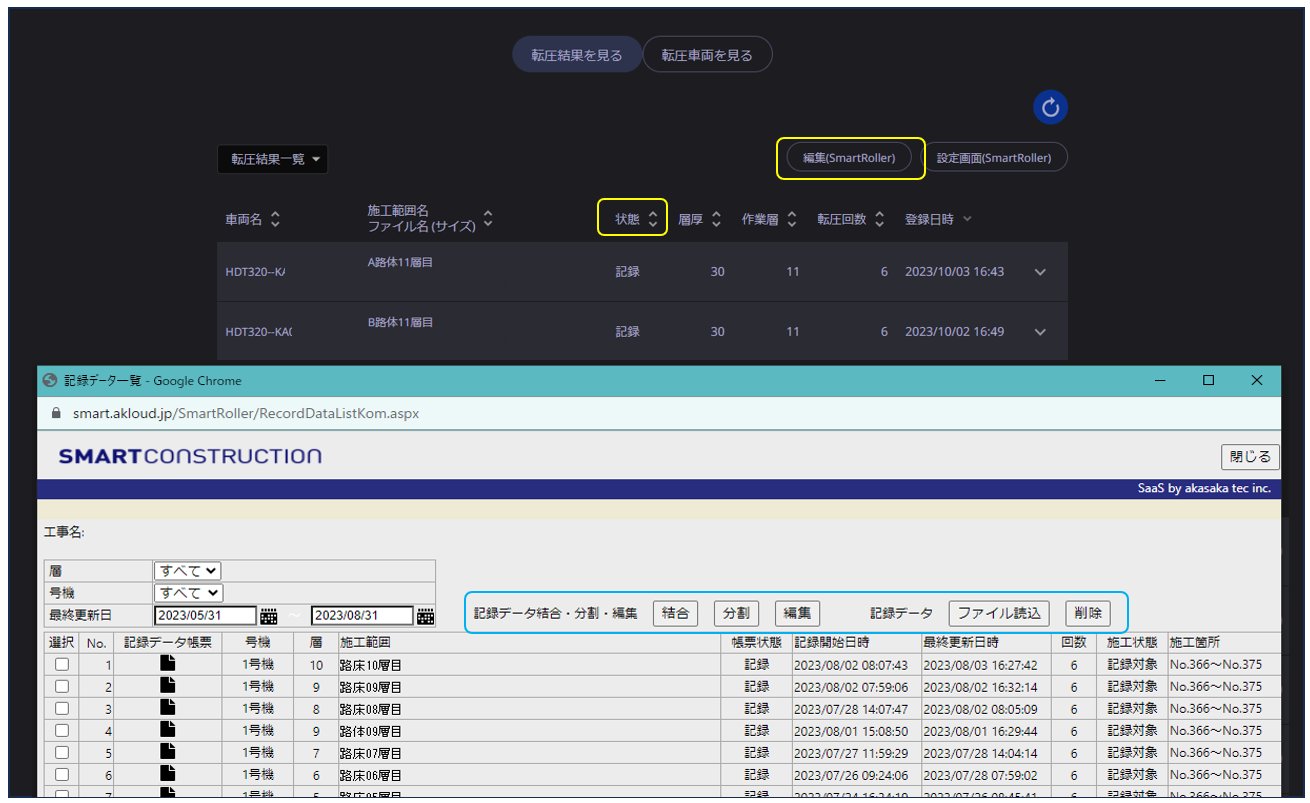Expand the B路体11層目 row chevron
This screenshot has width=1310, height=803.
pos(1040,332)
